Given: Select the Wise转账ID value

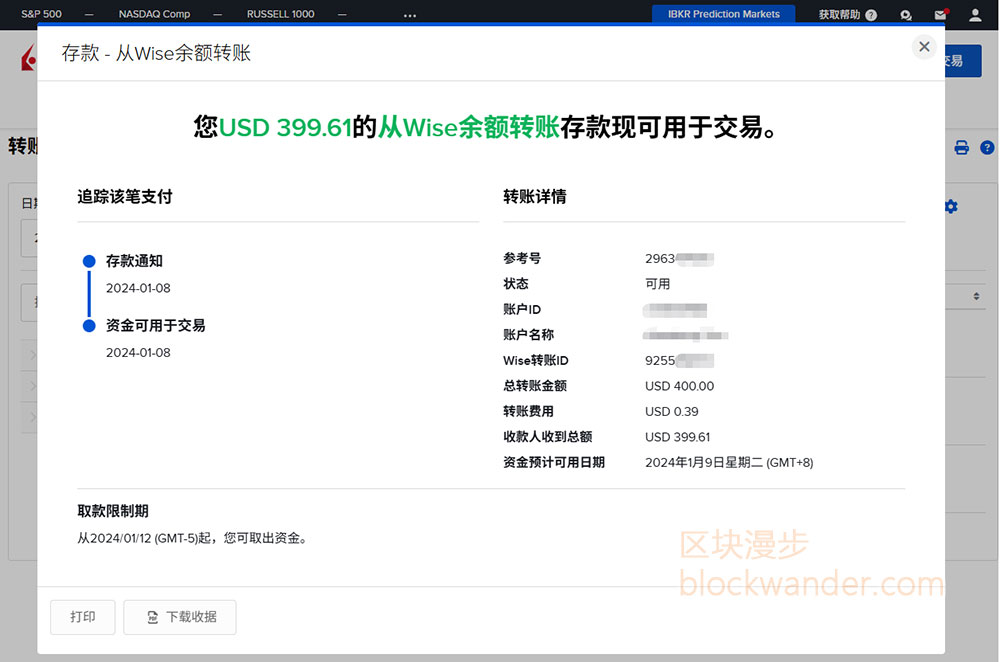Looking at the screenshot, I should [679, 360].
